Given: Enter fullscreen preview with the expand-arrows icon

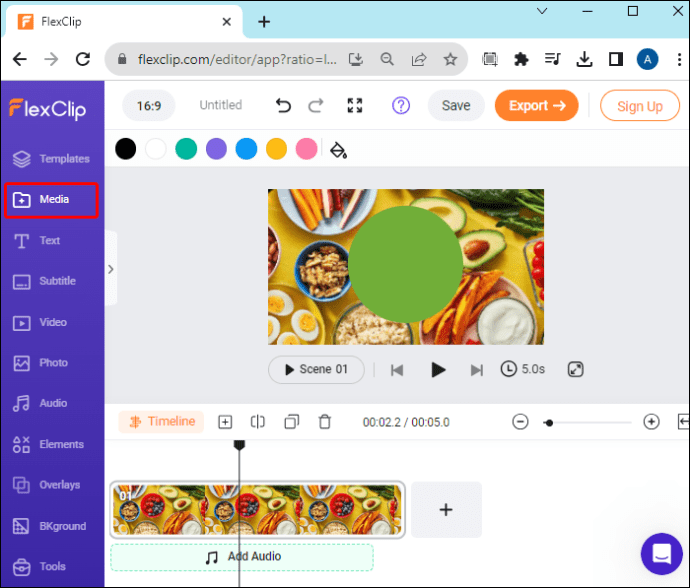Looking at the screenshot, I should point(355,106).
